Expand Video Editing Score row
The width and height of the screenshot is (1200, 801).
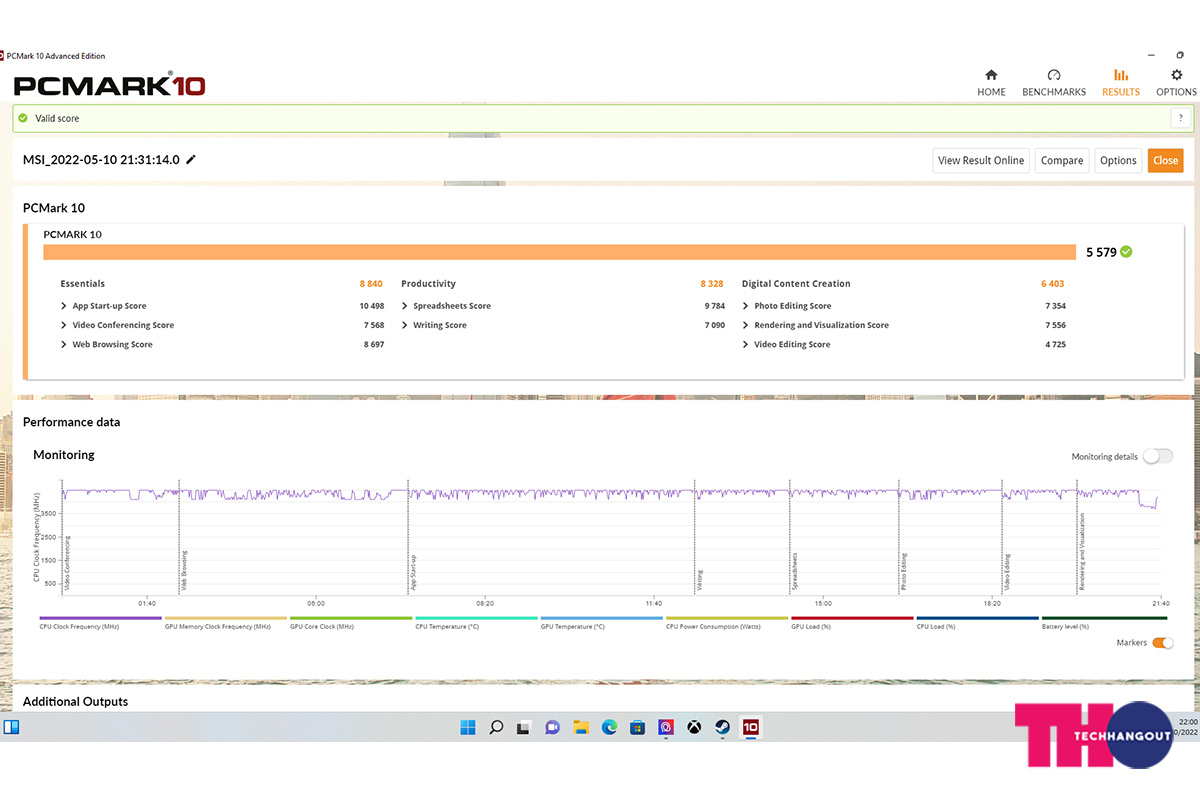coord(746,344)
